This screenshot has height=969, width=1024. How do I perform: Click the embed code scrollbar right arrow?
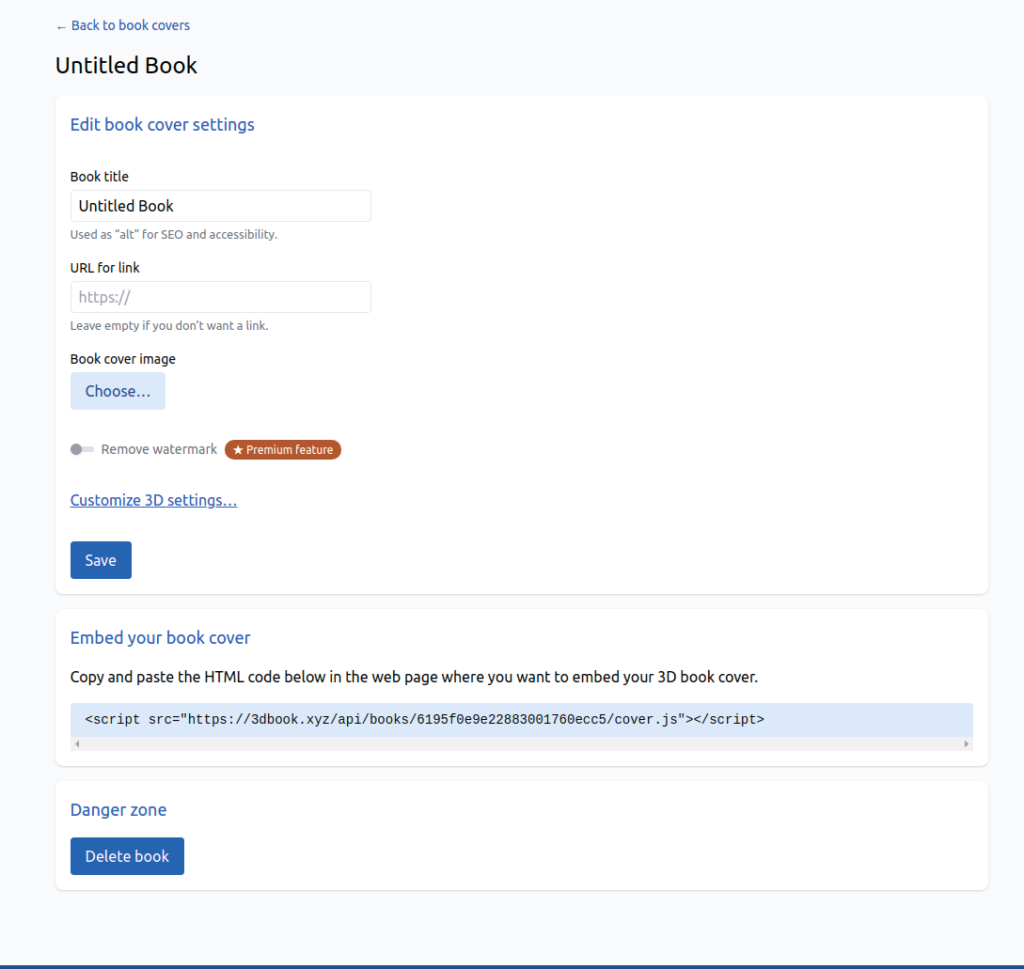click(966, 744)
